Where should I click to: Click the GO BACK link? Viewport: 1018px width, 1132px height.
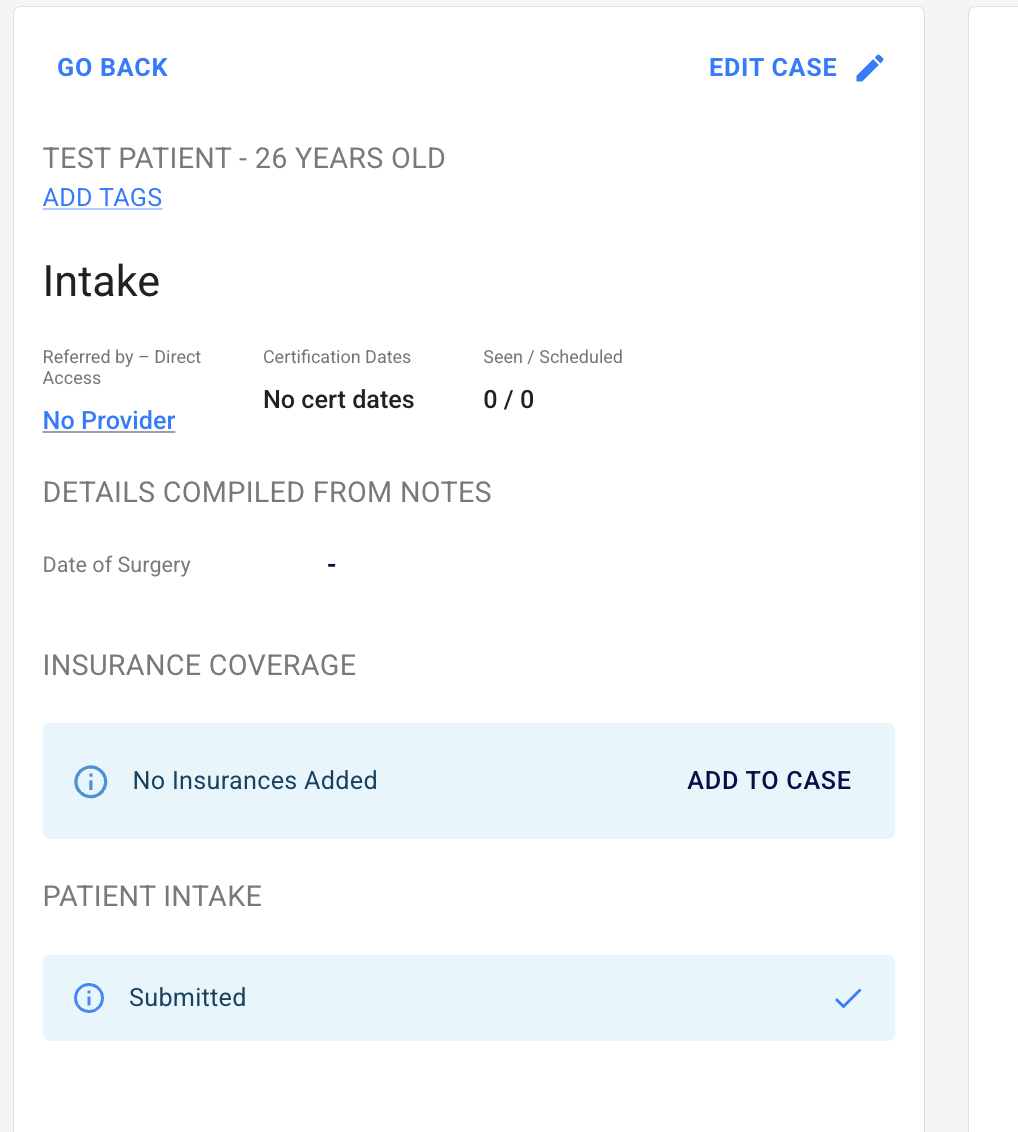click(112, 68)
